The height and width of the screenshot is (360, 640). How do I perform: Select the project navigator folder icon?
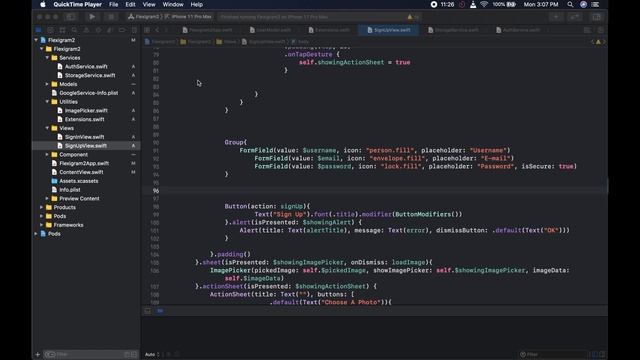pyautogui.click(x=38, y=30)
